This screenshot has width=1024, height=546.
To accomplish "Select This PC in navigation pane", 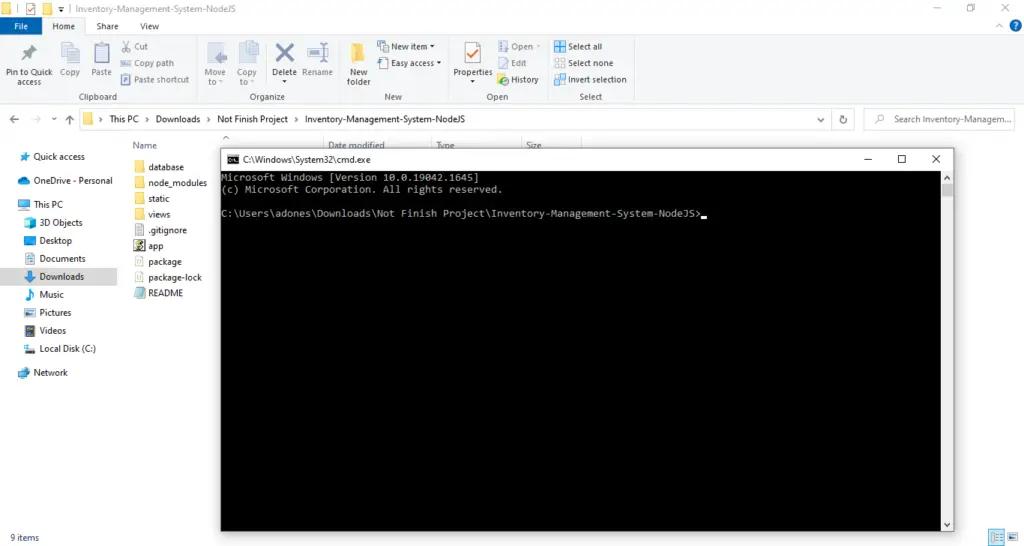I will [x=40, y=204].
